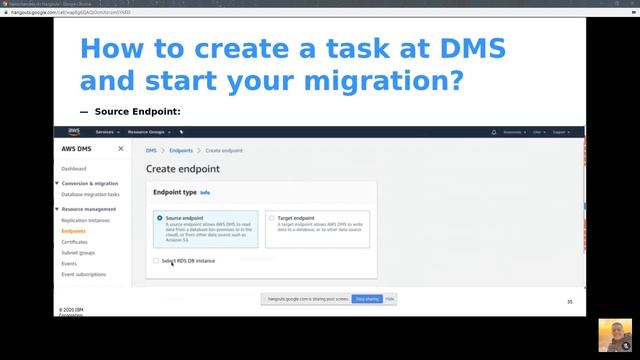The width and height of the screenshot is (640, 360).
Task: Open the Services dropdown menu
Action: point(107,132)
